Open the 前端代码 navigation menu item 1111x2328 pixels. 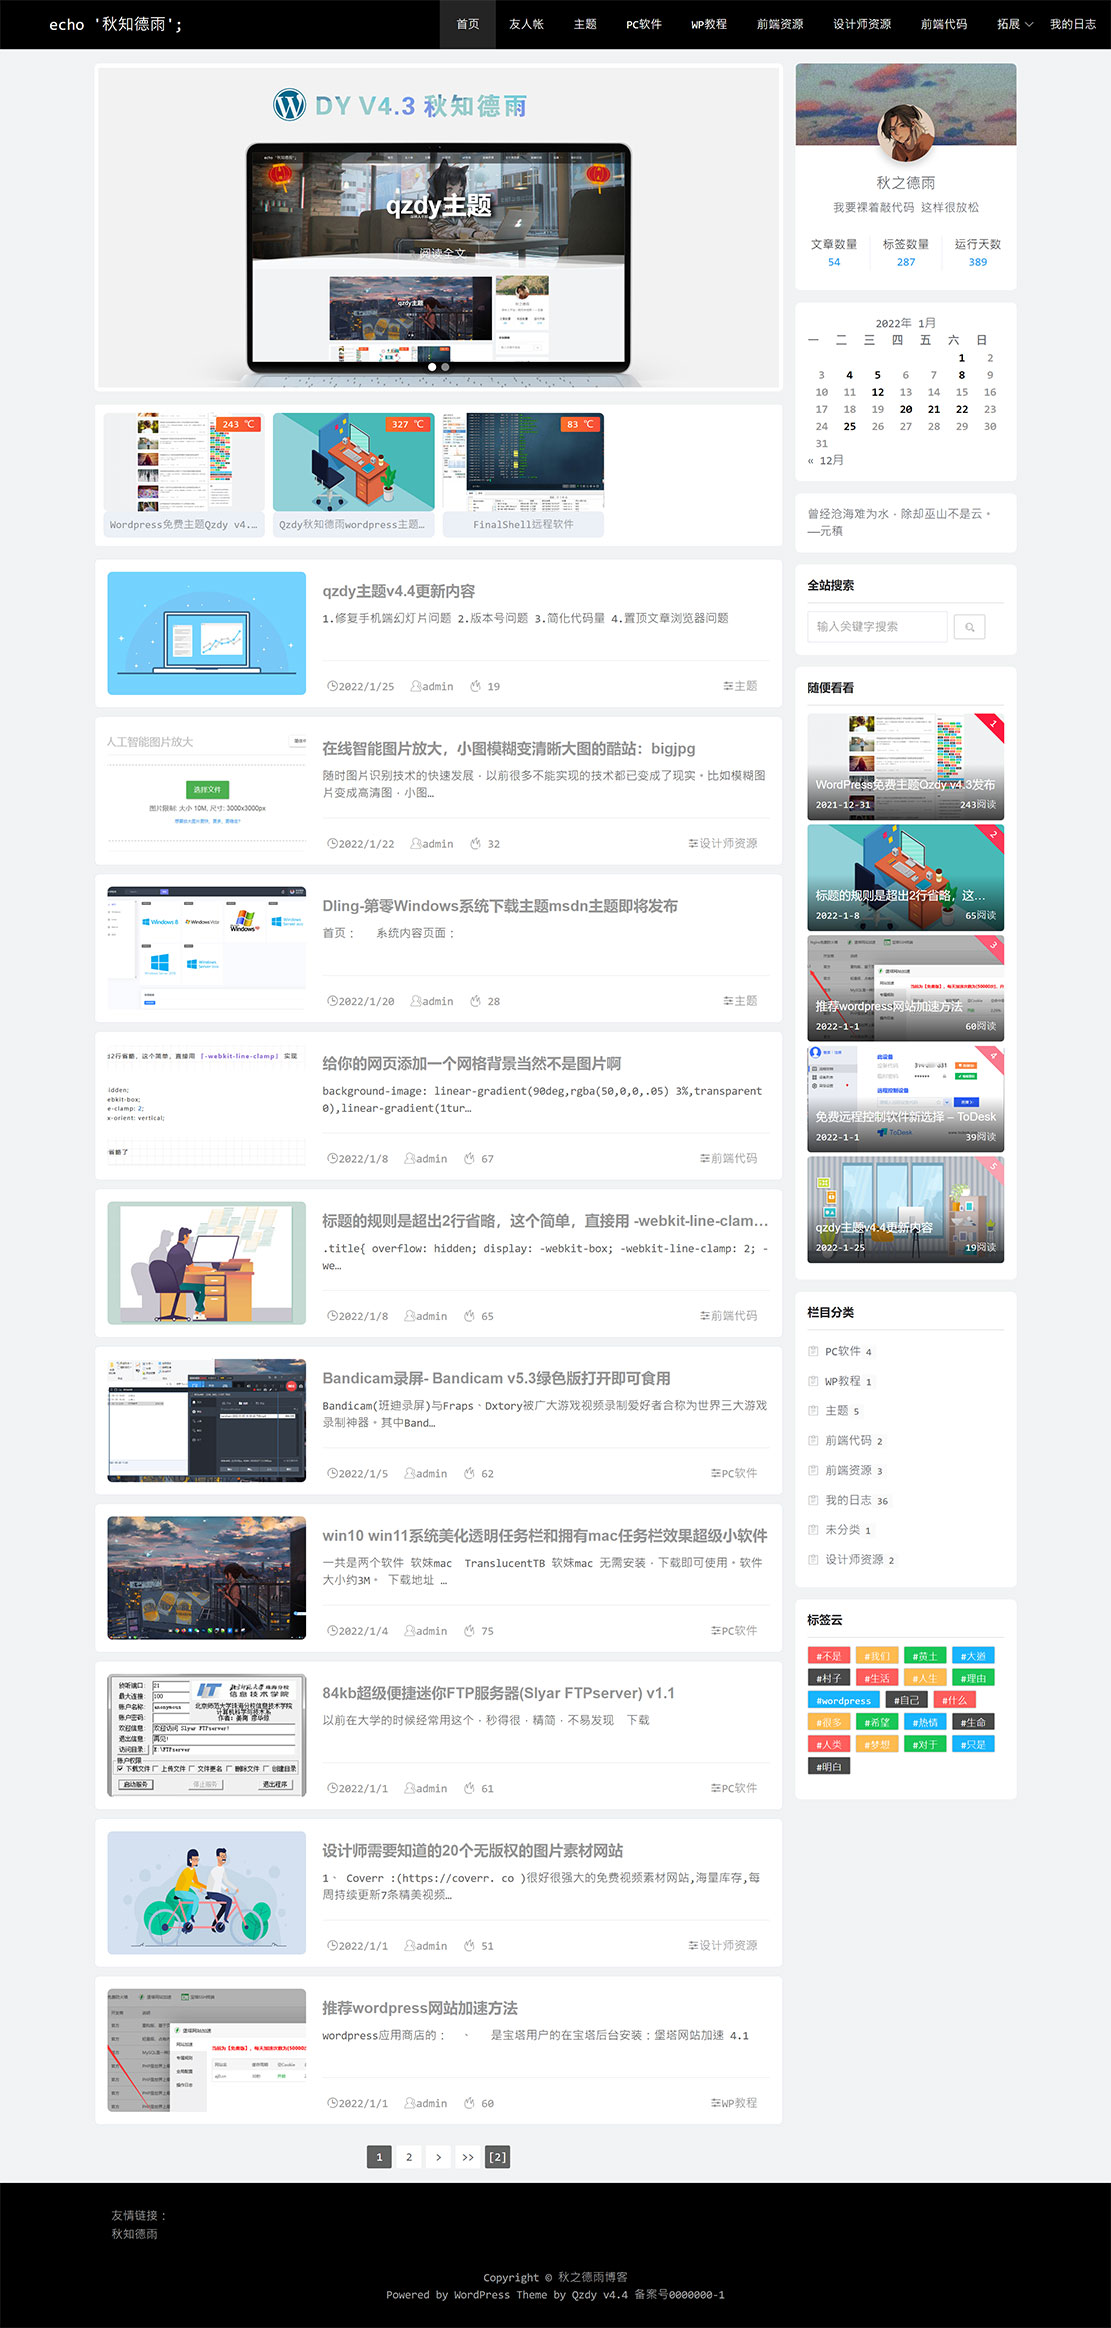(943, 24)
